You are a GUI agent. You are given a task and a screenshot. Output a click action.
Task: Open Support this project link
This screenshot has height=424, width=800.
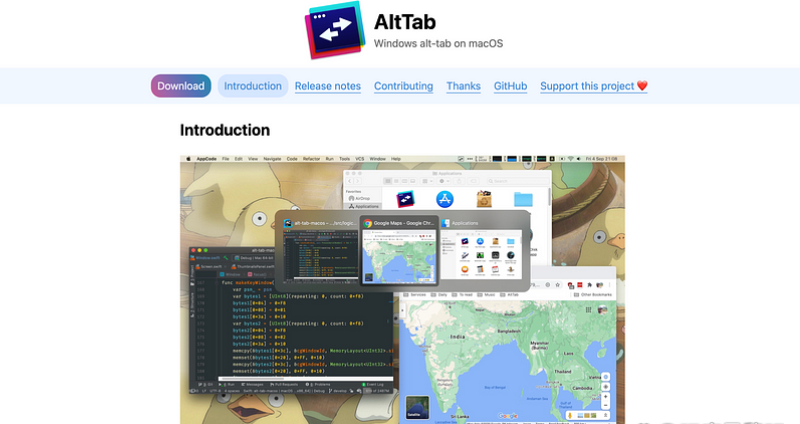(593, 86)
